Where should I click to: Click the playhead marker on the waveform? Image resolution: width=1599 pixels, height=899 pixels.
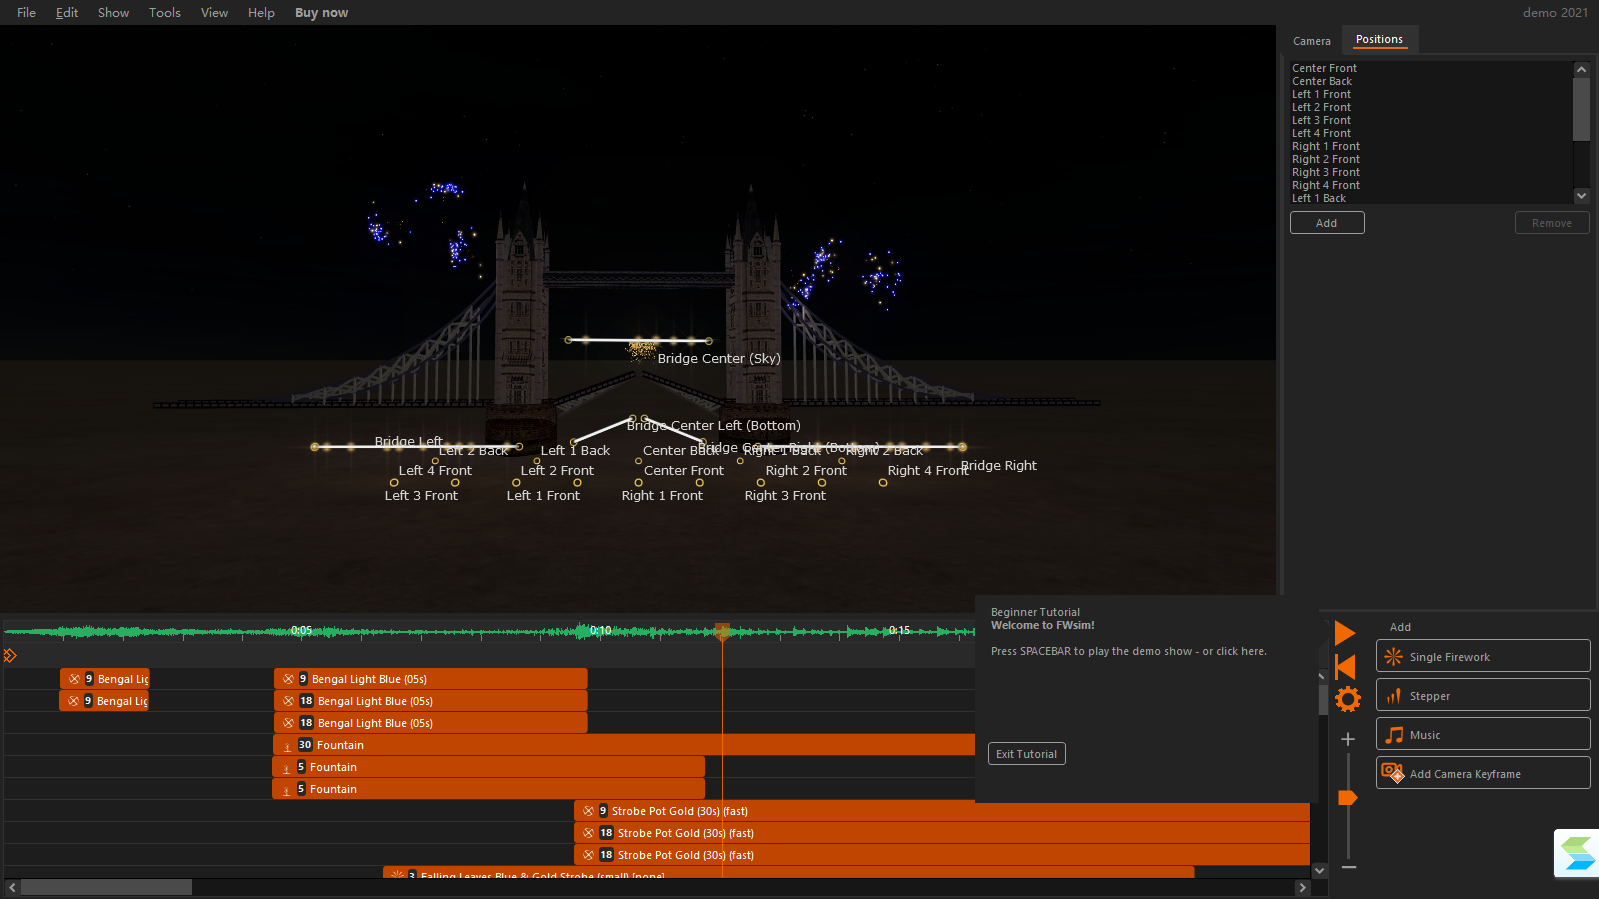pos(722,631)
